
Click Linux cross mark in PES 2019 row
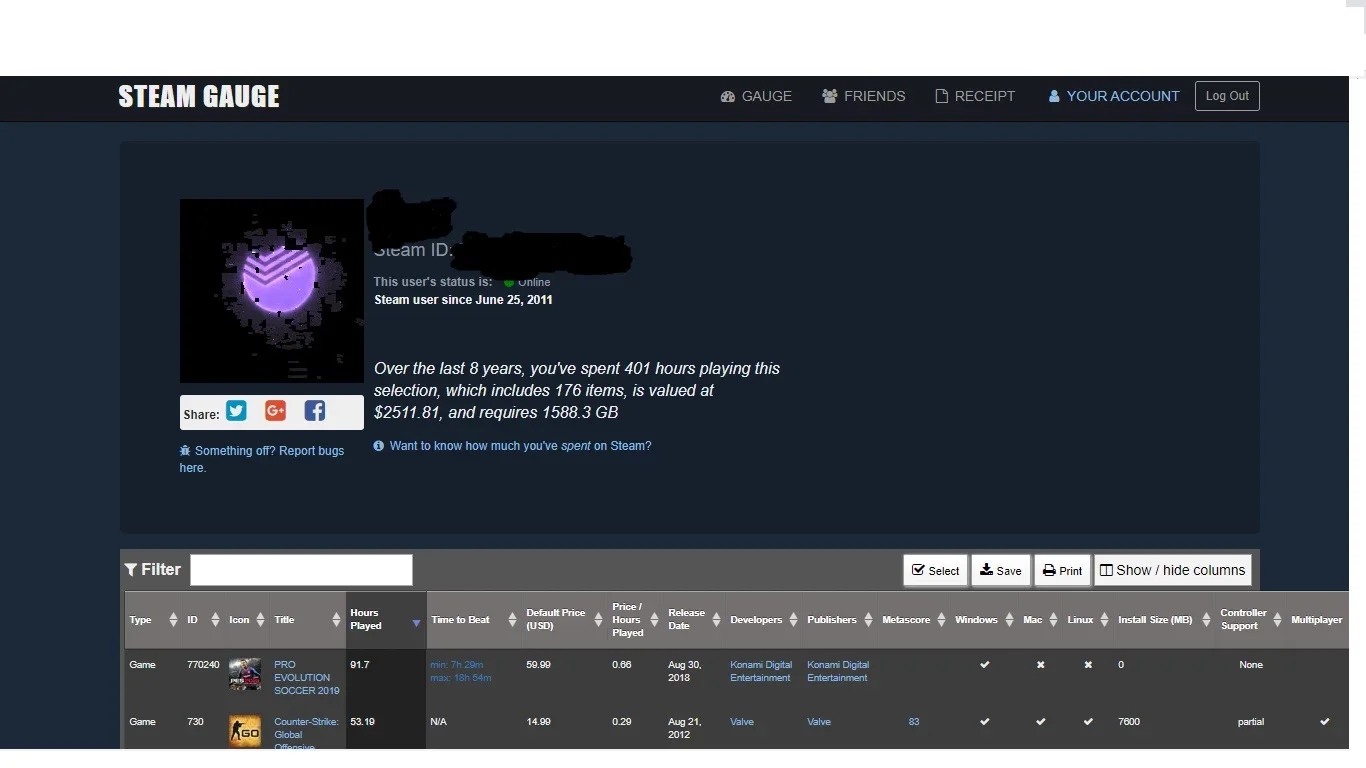(1088, 665)
